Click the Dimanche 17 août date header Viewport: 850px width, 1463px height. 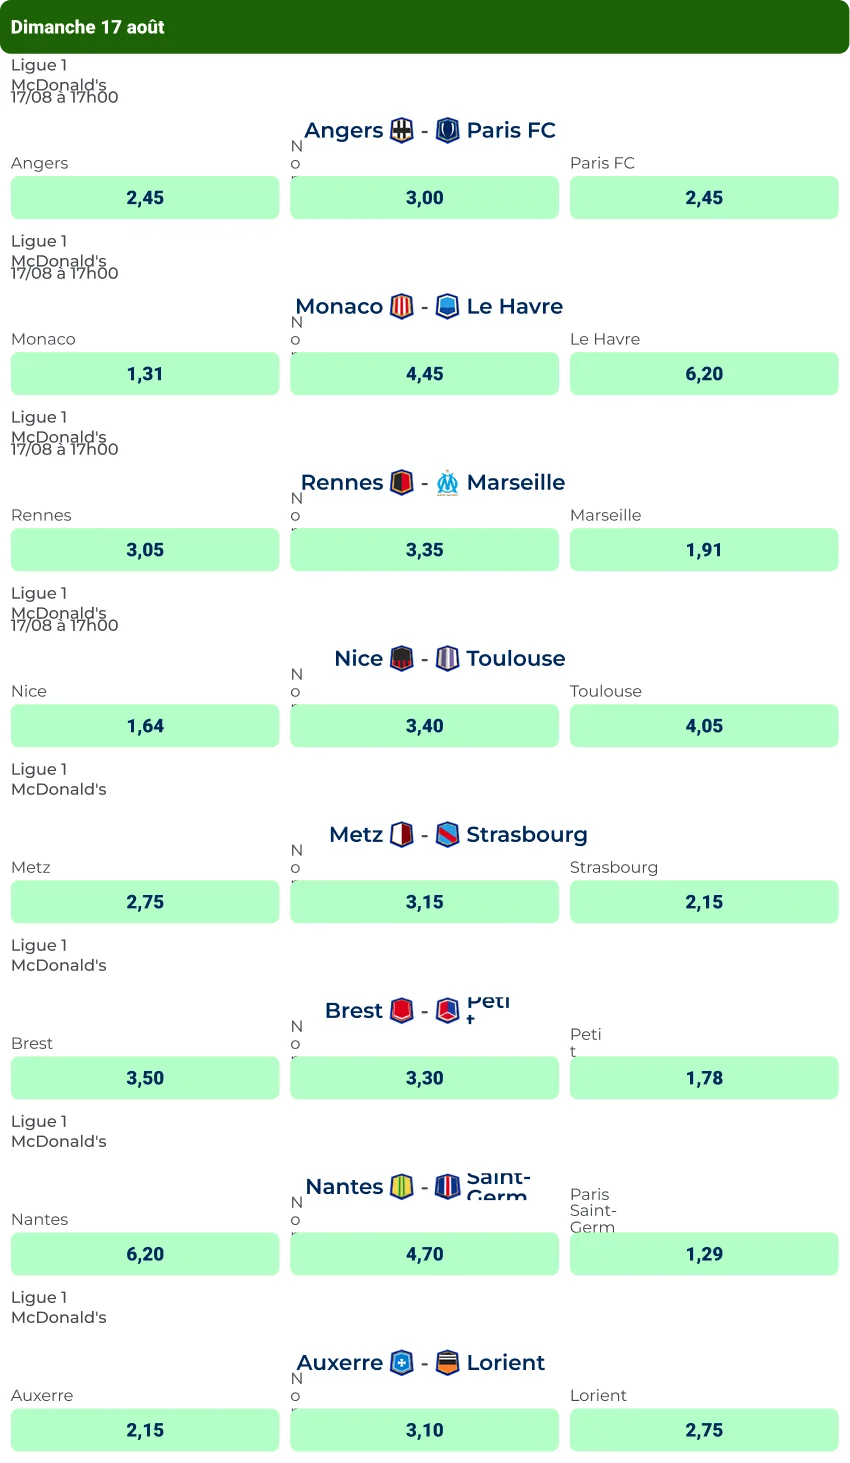[88, 27]
